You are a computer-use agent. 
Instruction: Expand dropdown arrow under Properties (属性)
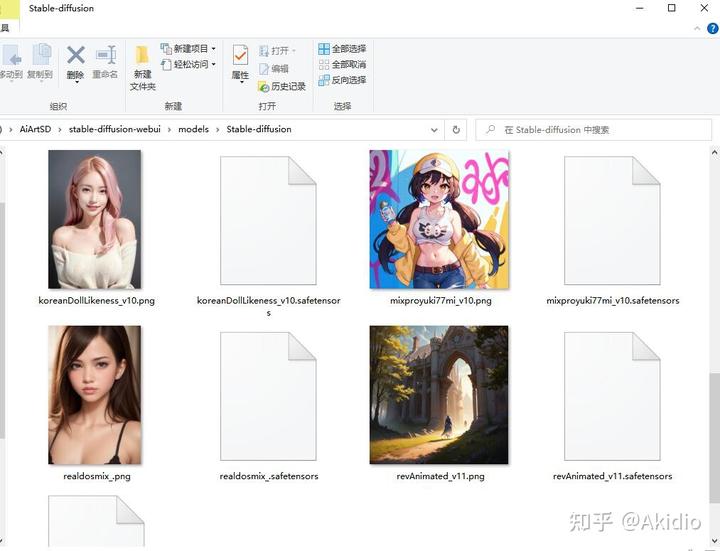242,83
